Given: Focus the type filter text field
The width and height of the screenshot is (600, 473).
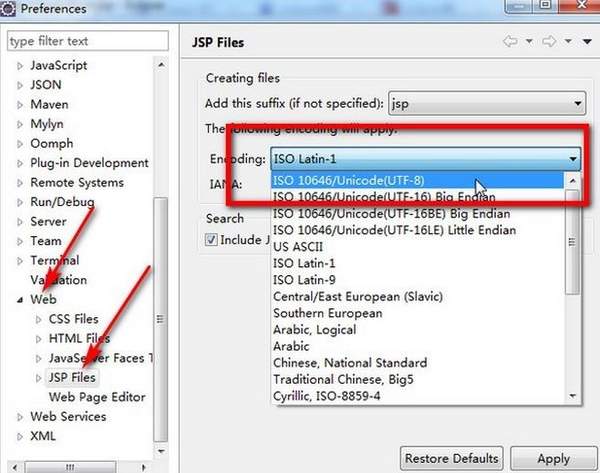Looking at the screenshot, I should pos(88,41).
